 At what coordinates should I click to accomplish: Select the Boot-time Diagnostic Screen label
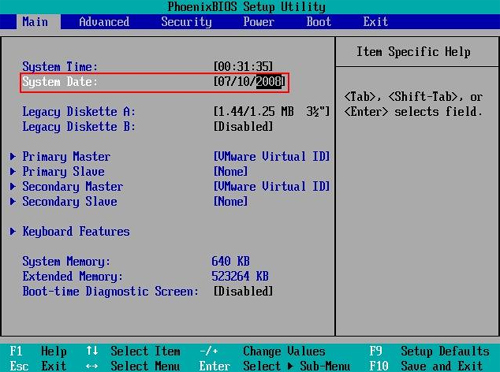(x=110, y=292)
